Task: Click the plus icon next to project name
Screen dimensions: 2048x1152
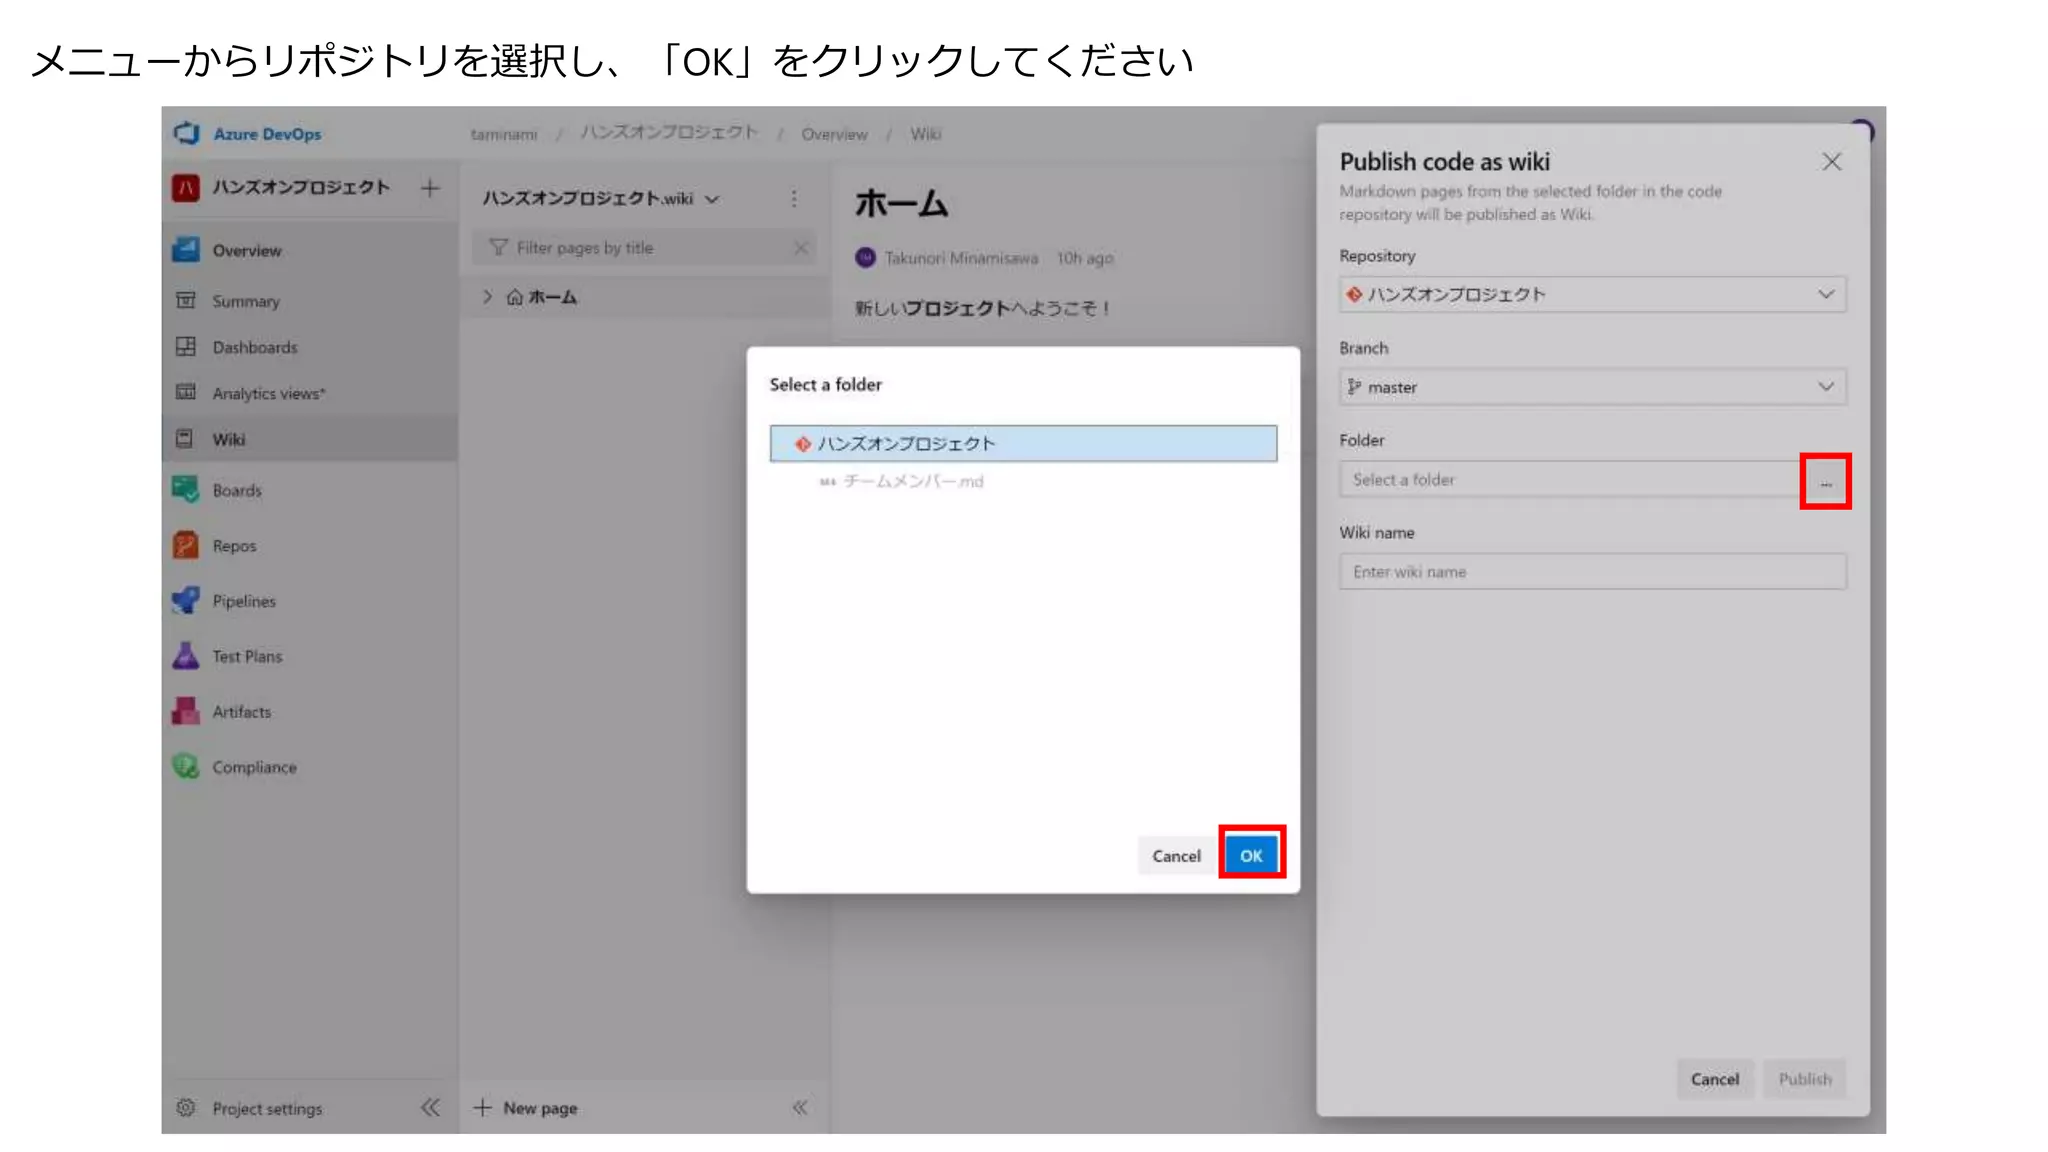Action: coord(430,188)
